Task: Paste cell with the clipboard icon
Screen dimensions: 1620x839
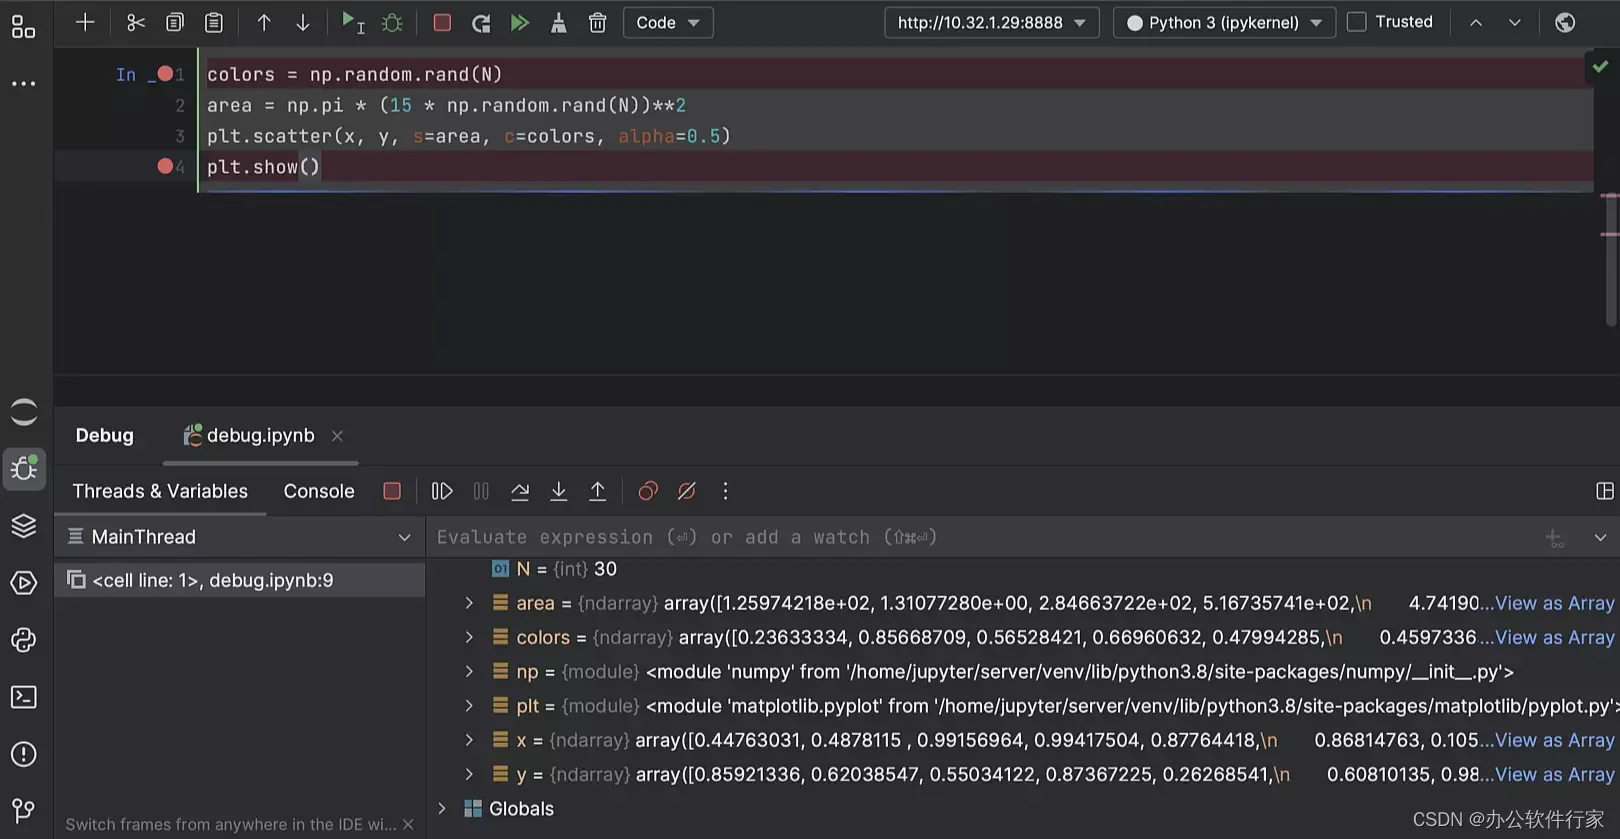Action: tap(214, 22)
